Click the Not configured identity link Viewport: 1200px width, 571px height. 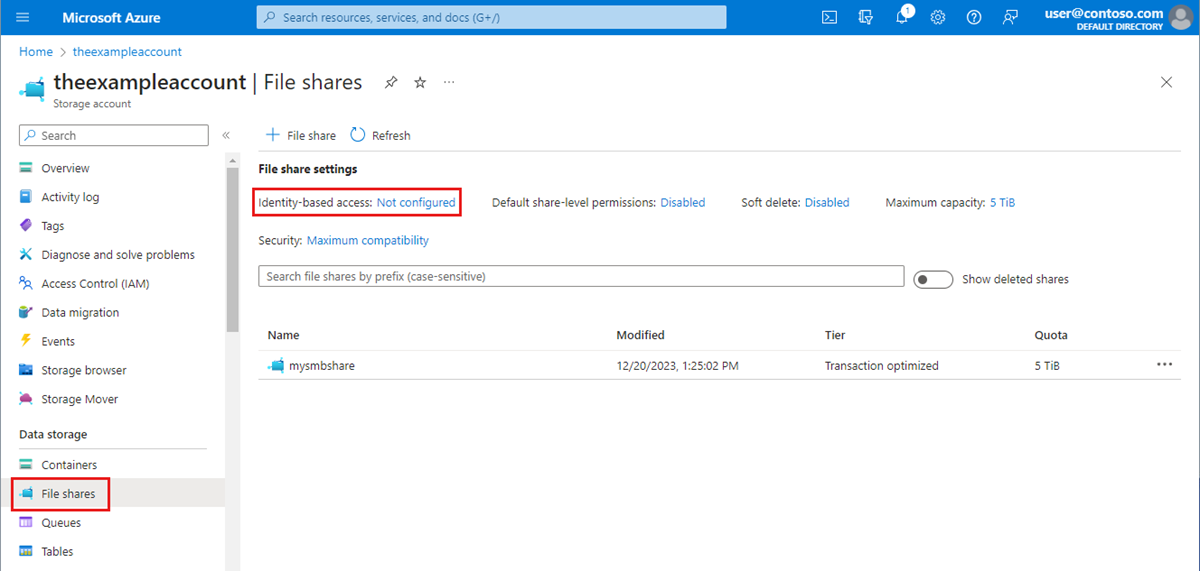coord(416,202)
